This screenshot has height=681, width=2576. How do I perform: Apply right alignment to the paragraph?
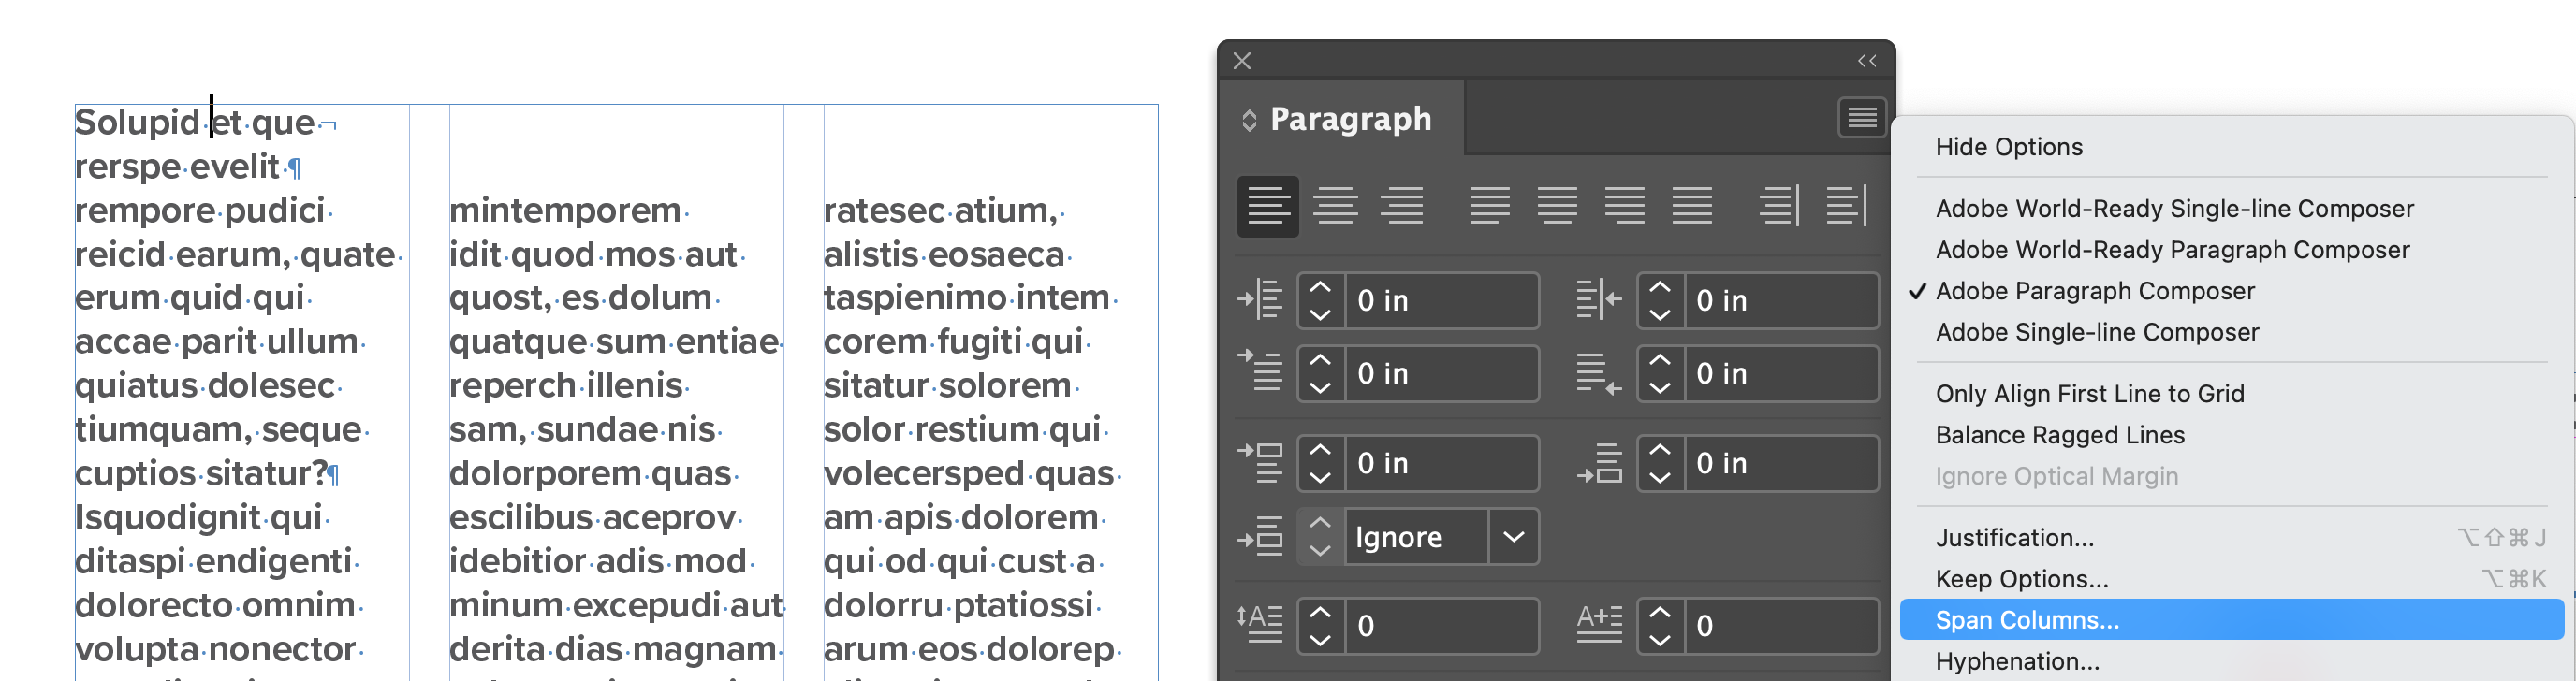point(1402,205)
